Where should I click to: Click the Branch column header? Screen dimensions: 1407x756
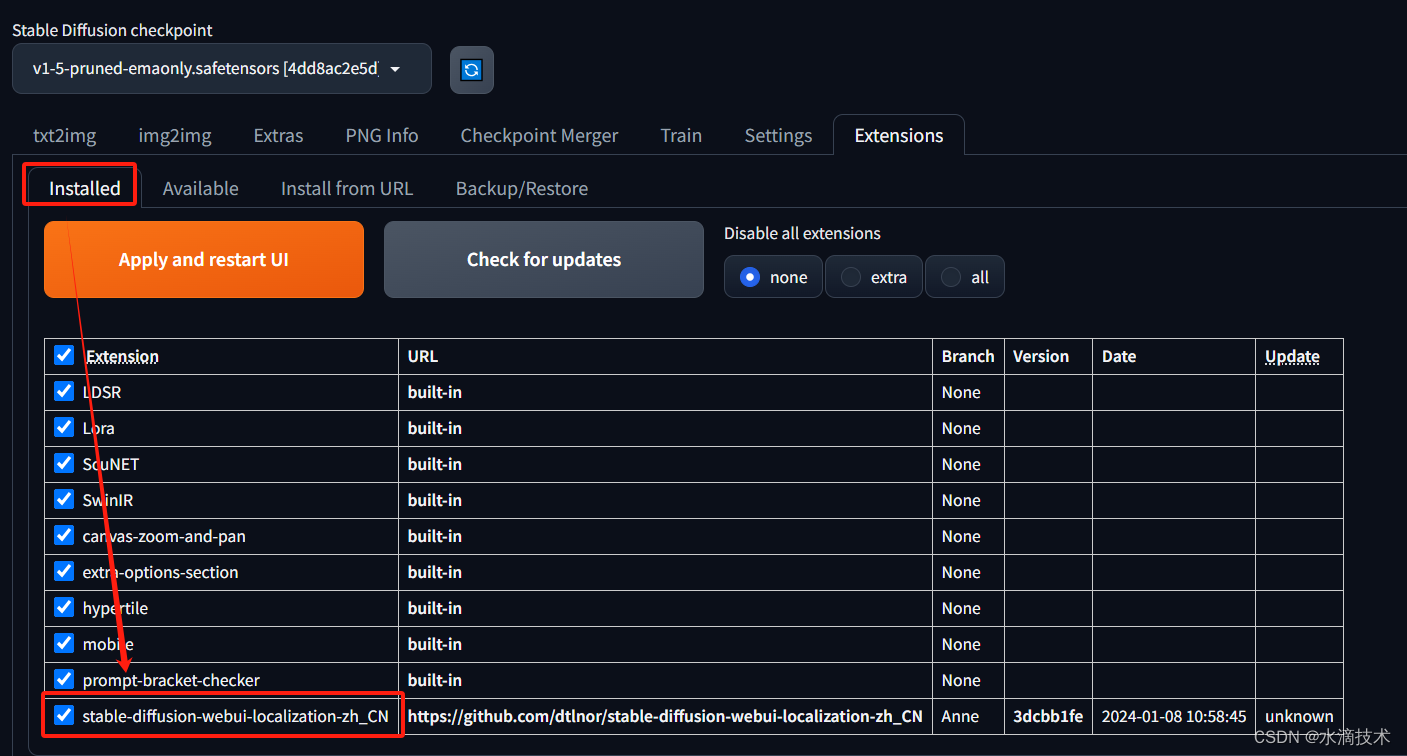tap(968, 356)
